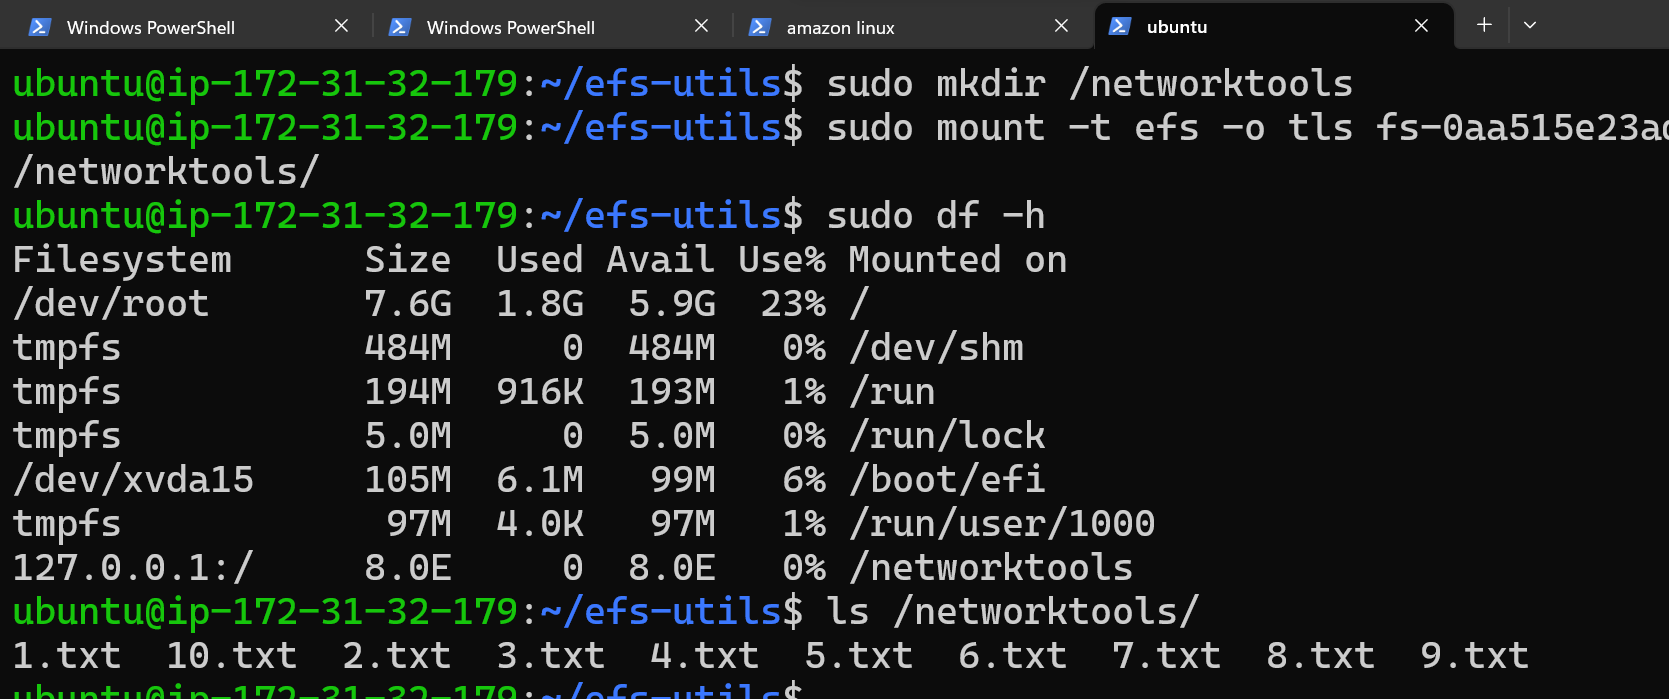Click the PowerShell icon on the ubuntu tab
1669x699 pixels.
1120,27
